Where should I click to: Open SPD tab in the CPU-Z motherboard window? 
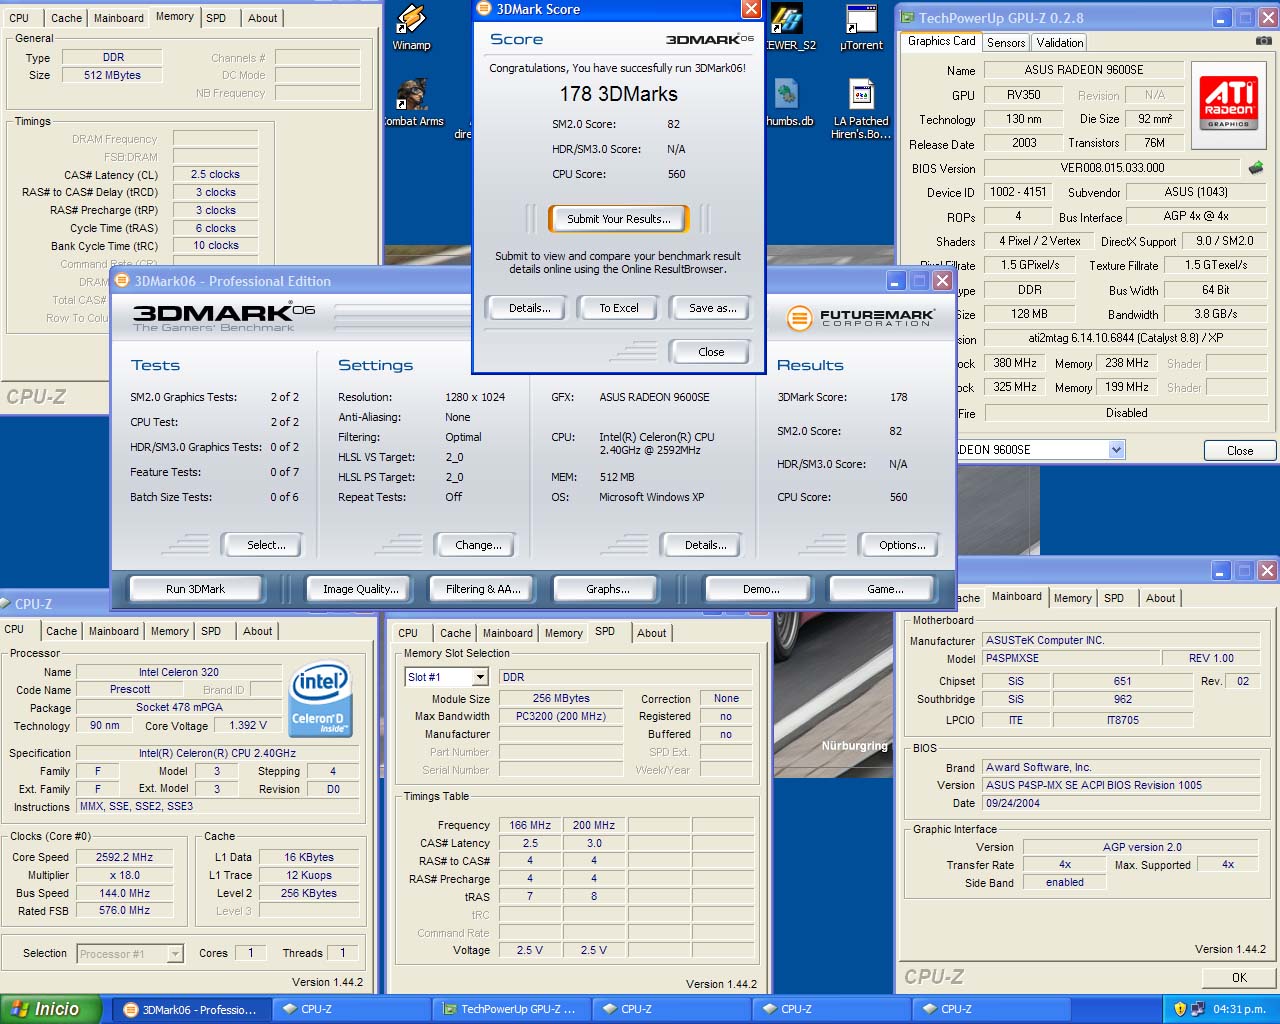tap(1114, 598)
